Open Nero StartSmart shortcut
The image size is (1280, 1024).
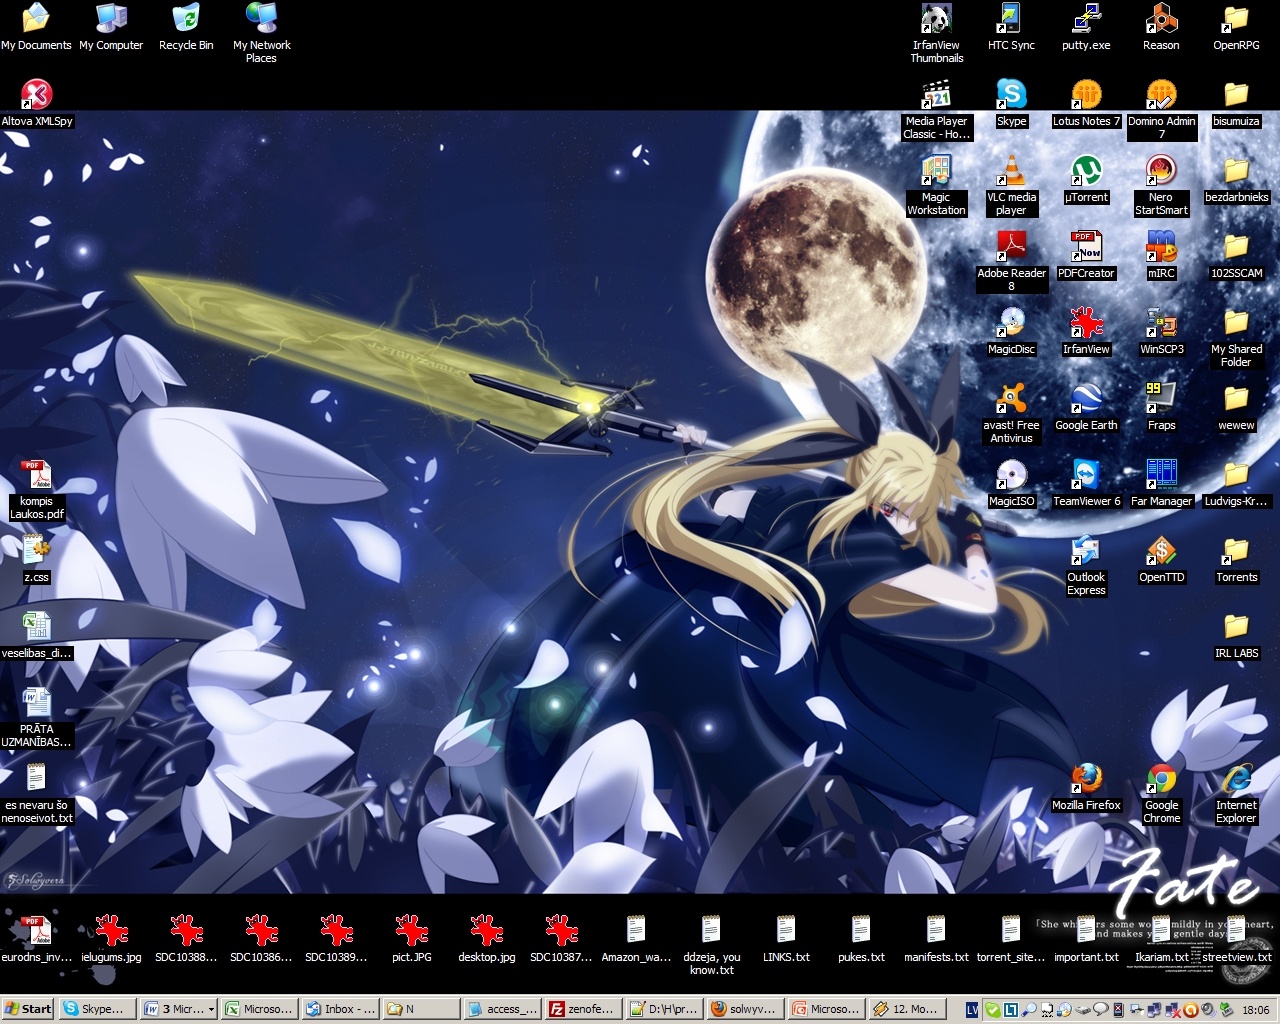pyautogui.click(x=1161, y=185)
